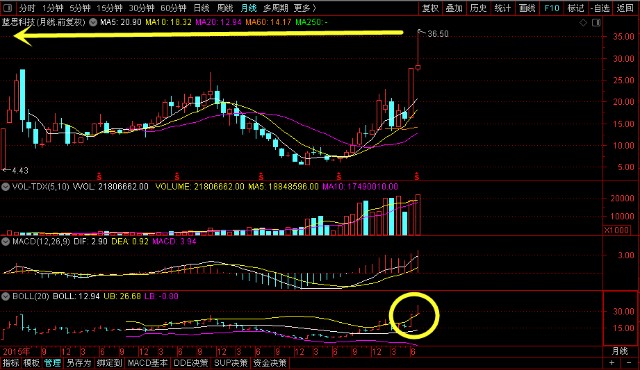
Task: Click the diamond icon in chart header
Action: pos(583,23)
